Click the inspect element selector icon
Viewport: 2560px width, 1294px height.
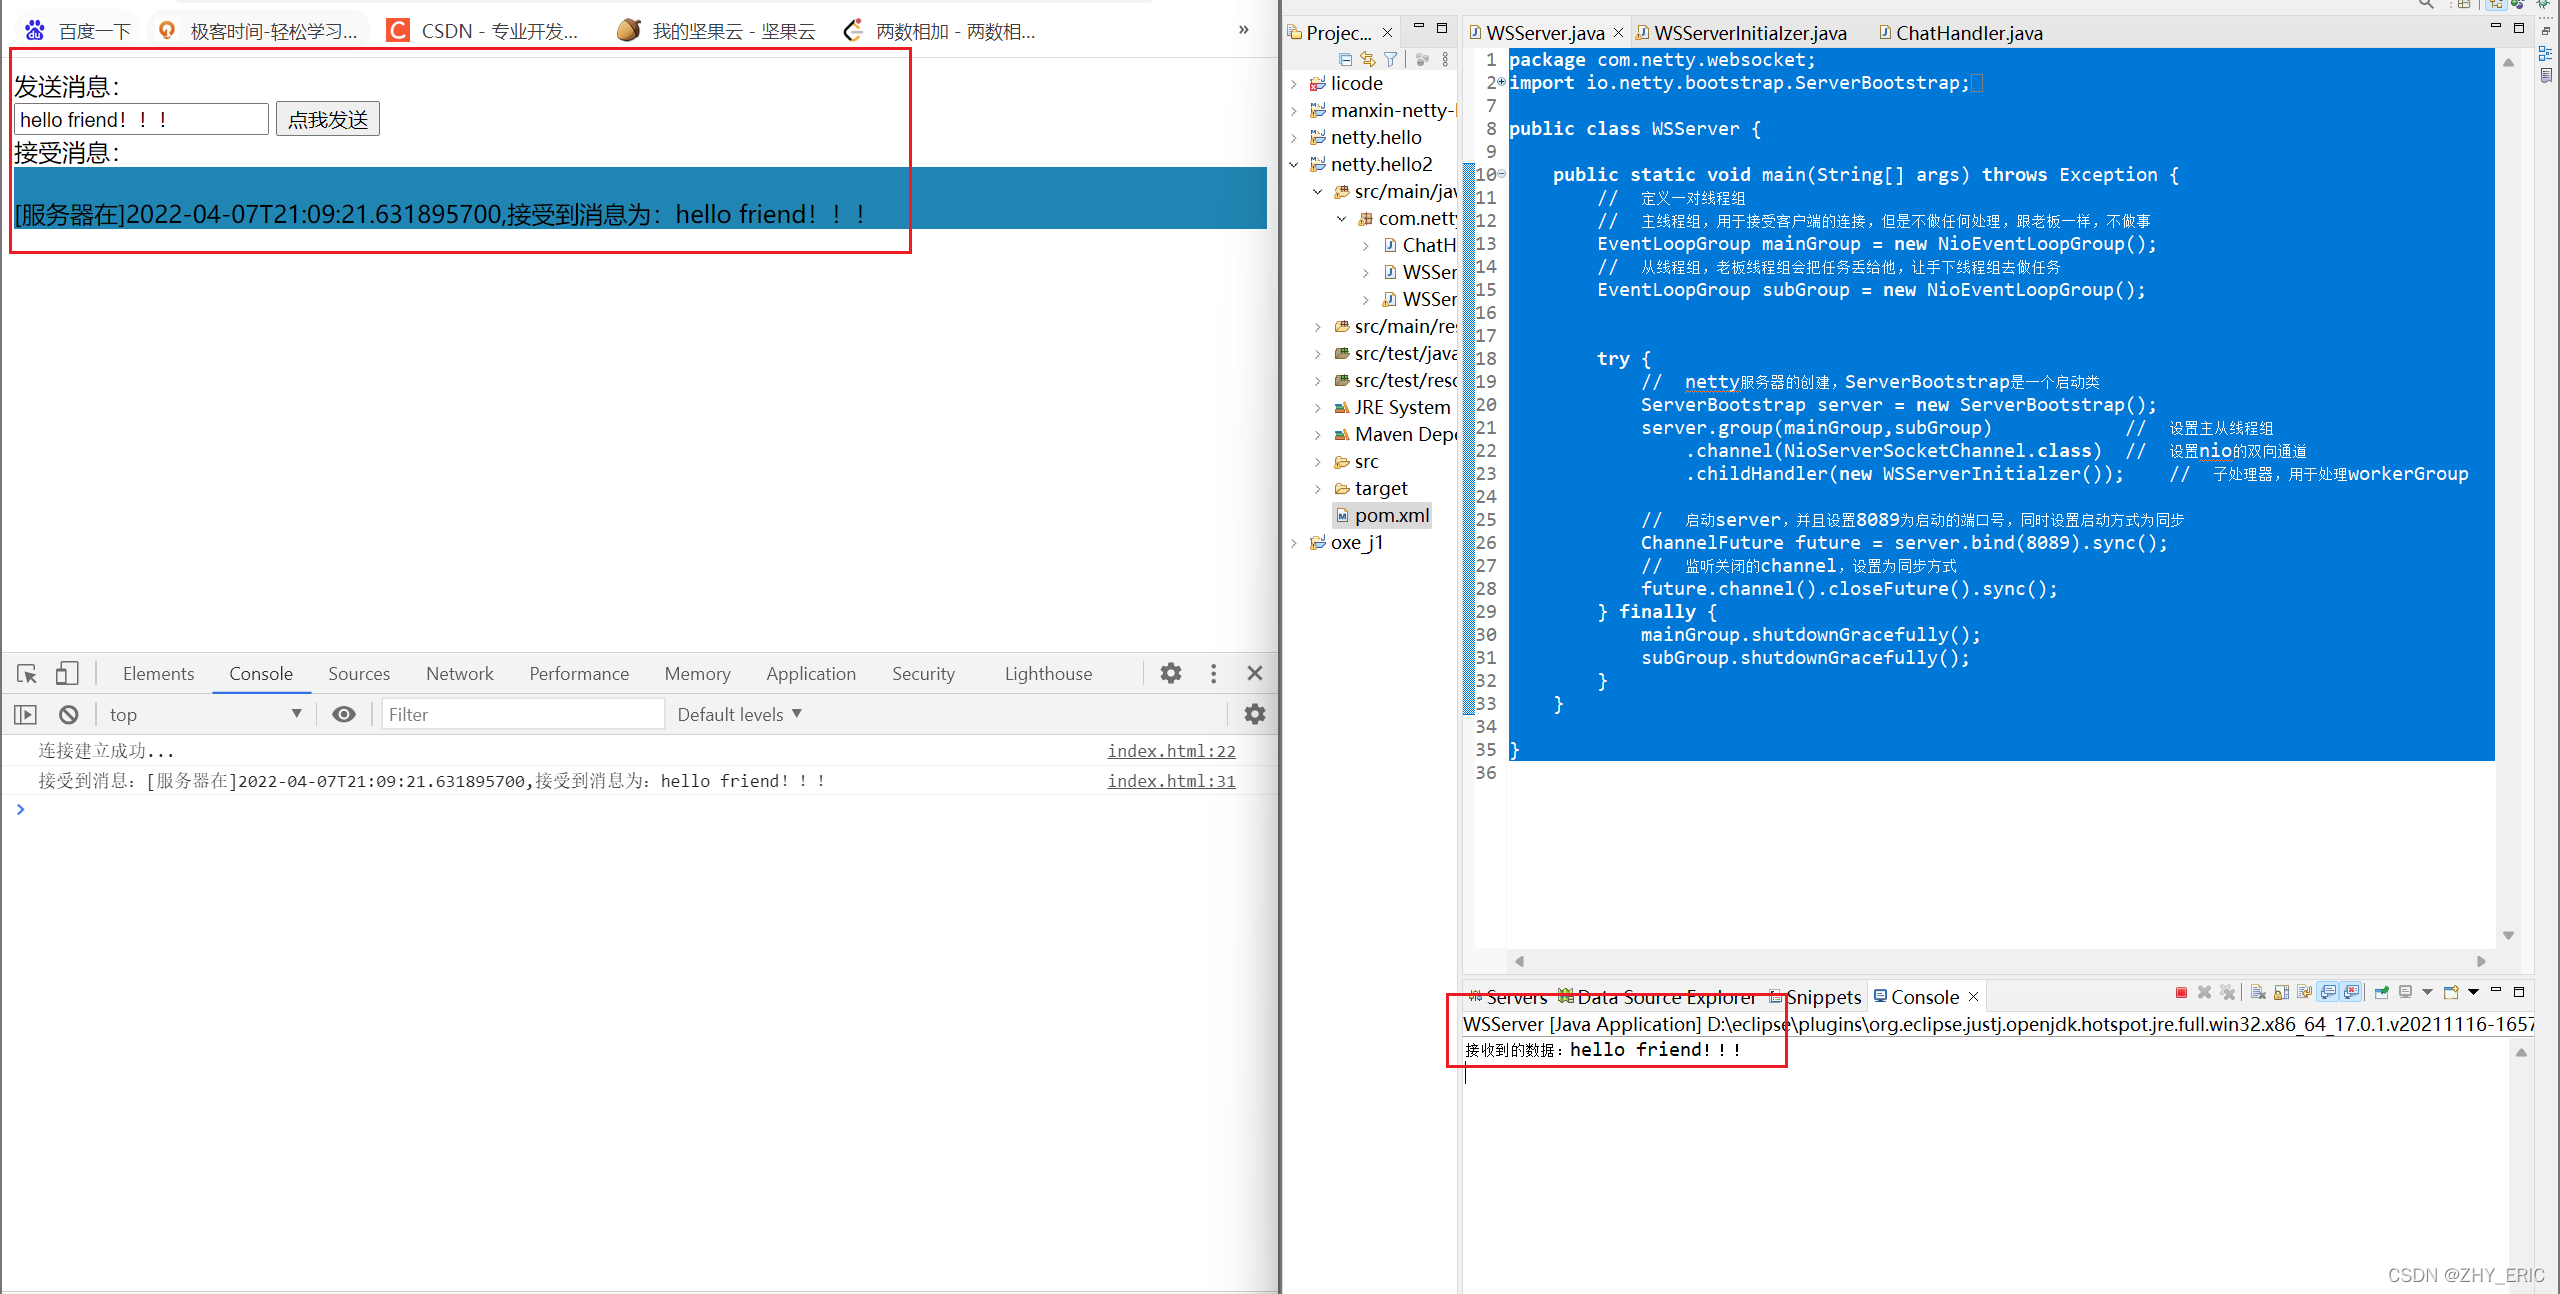pyautogui.click(x=27, y=674)
